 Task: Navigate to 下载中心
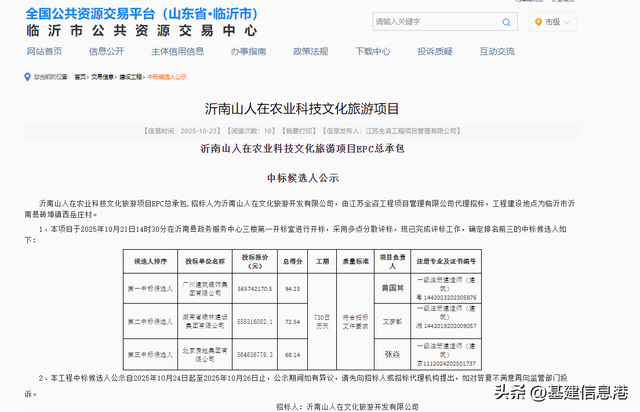[x=372, y=51]
